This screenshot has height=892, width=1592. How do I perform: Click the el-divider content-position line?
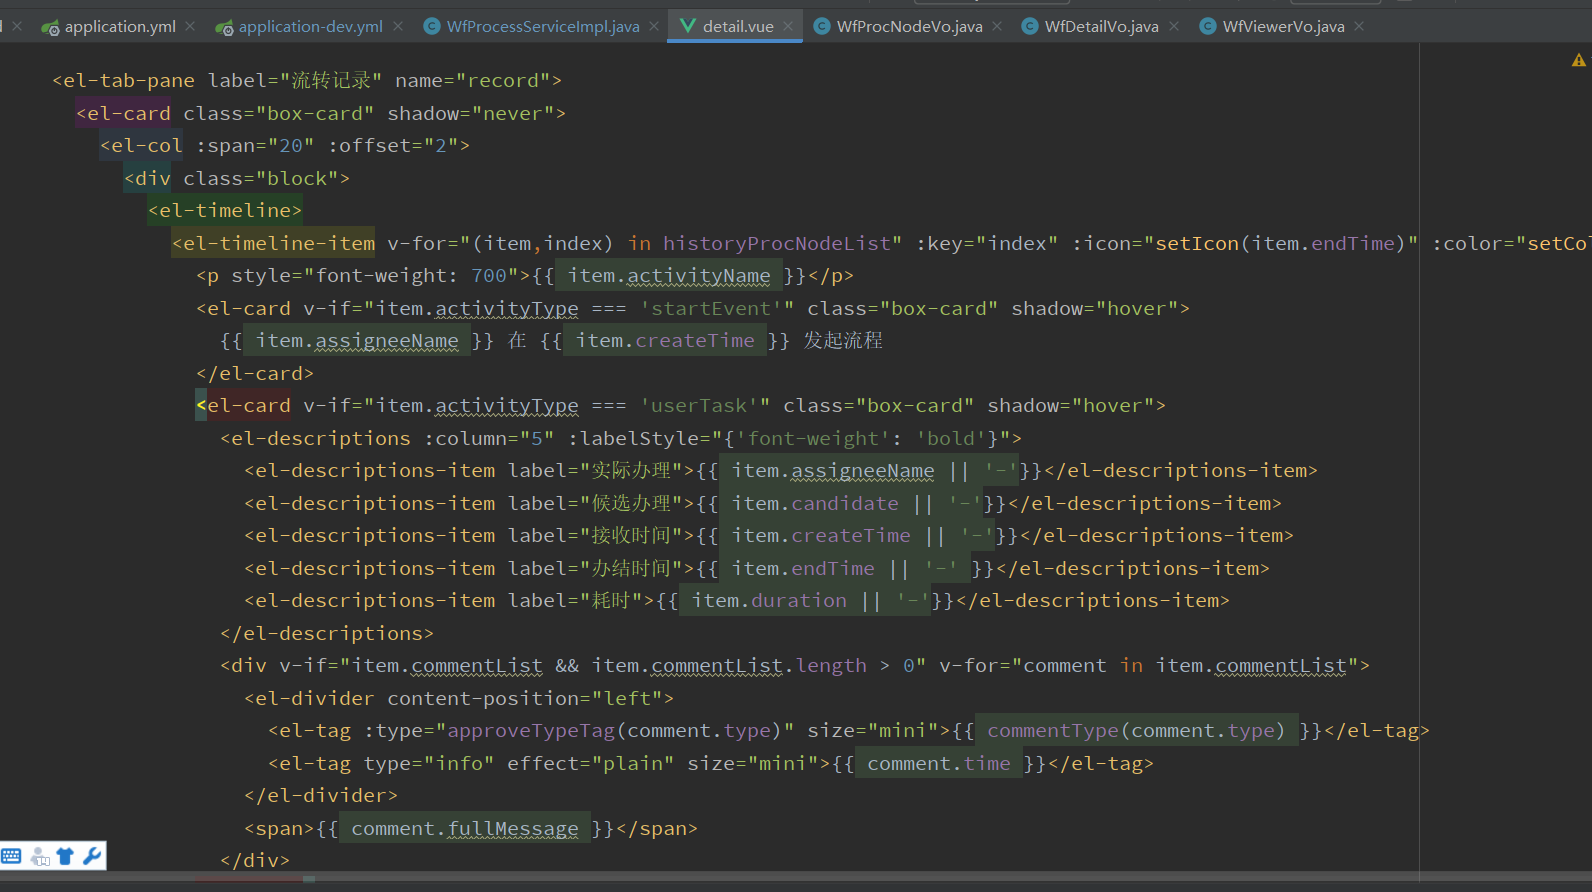(459, 698)
